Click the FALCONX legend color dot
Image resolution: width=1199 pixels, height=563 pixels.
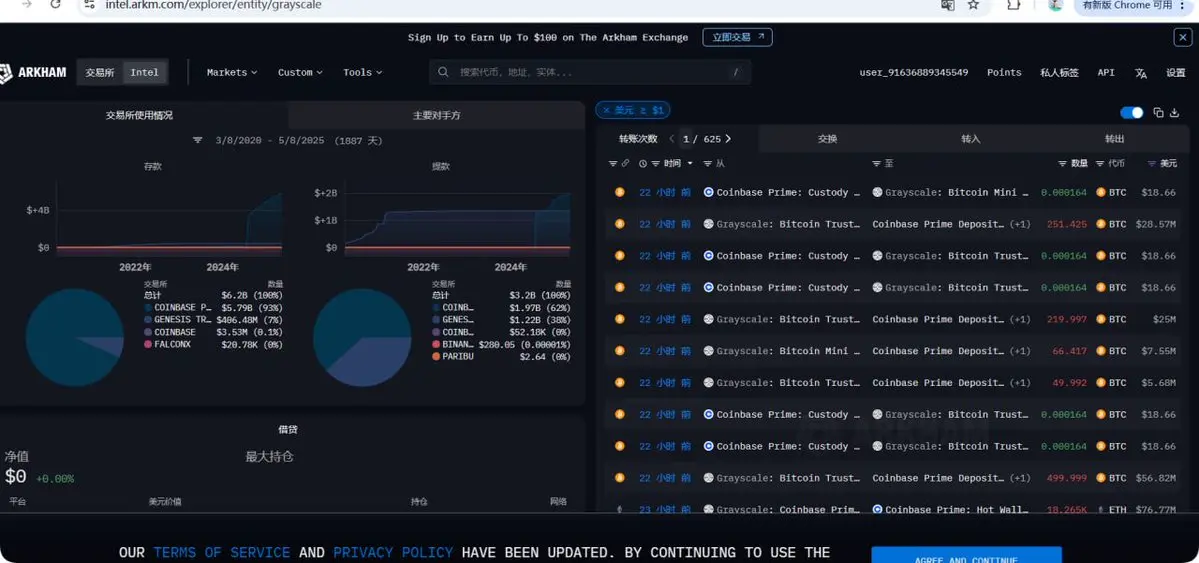(x=148, y=345)
